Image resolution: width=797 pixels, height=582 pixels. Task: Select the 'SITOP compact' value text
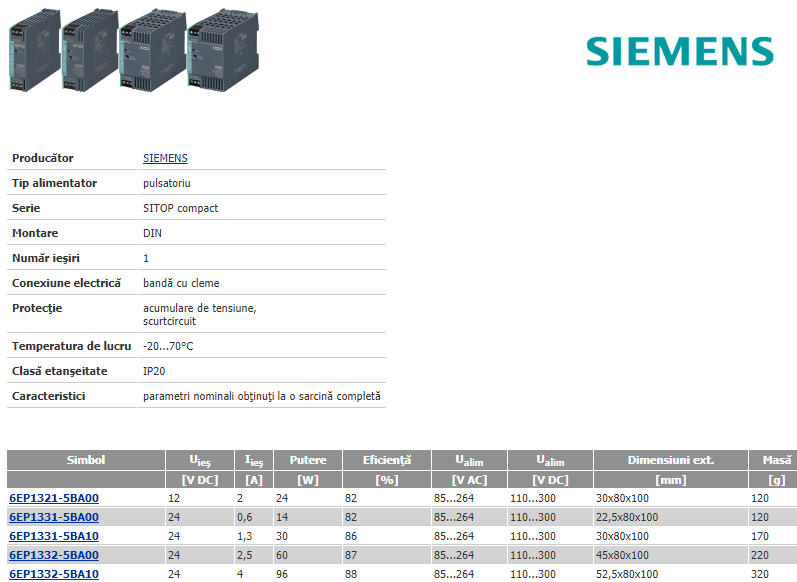point(180,208)
